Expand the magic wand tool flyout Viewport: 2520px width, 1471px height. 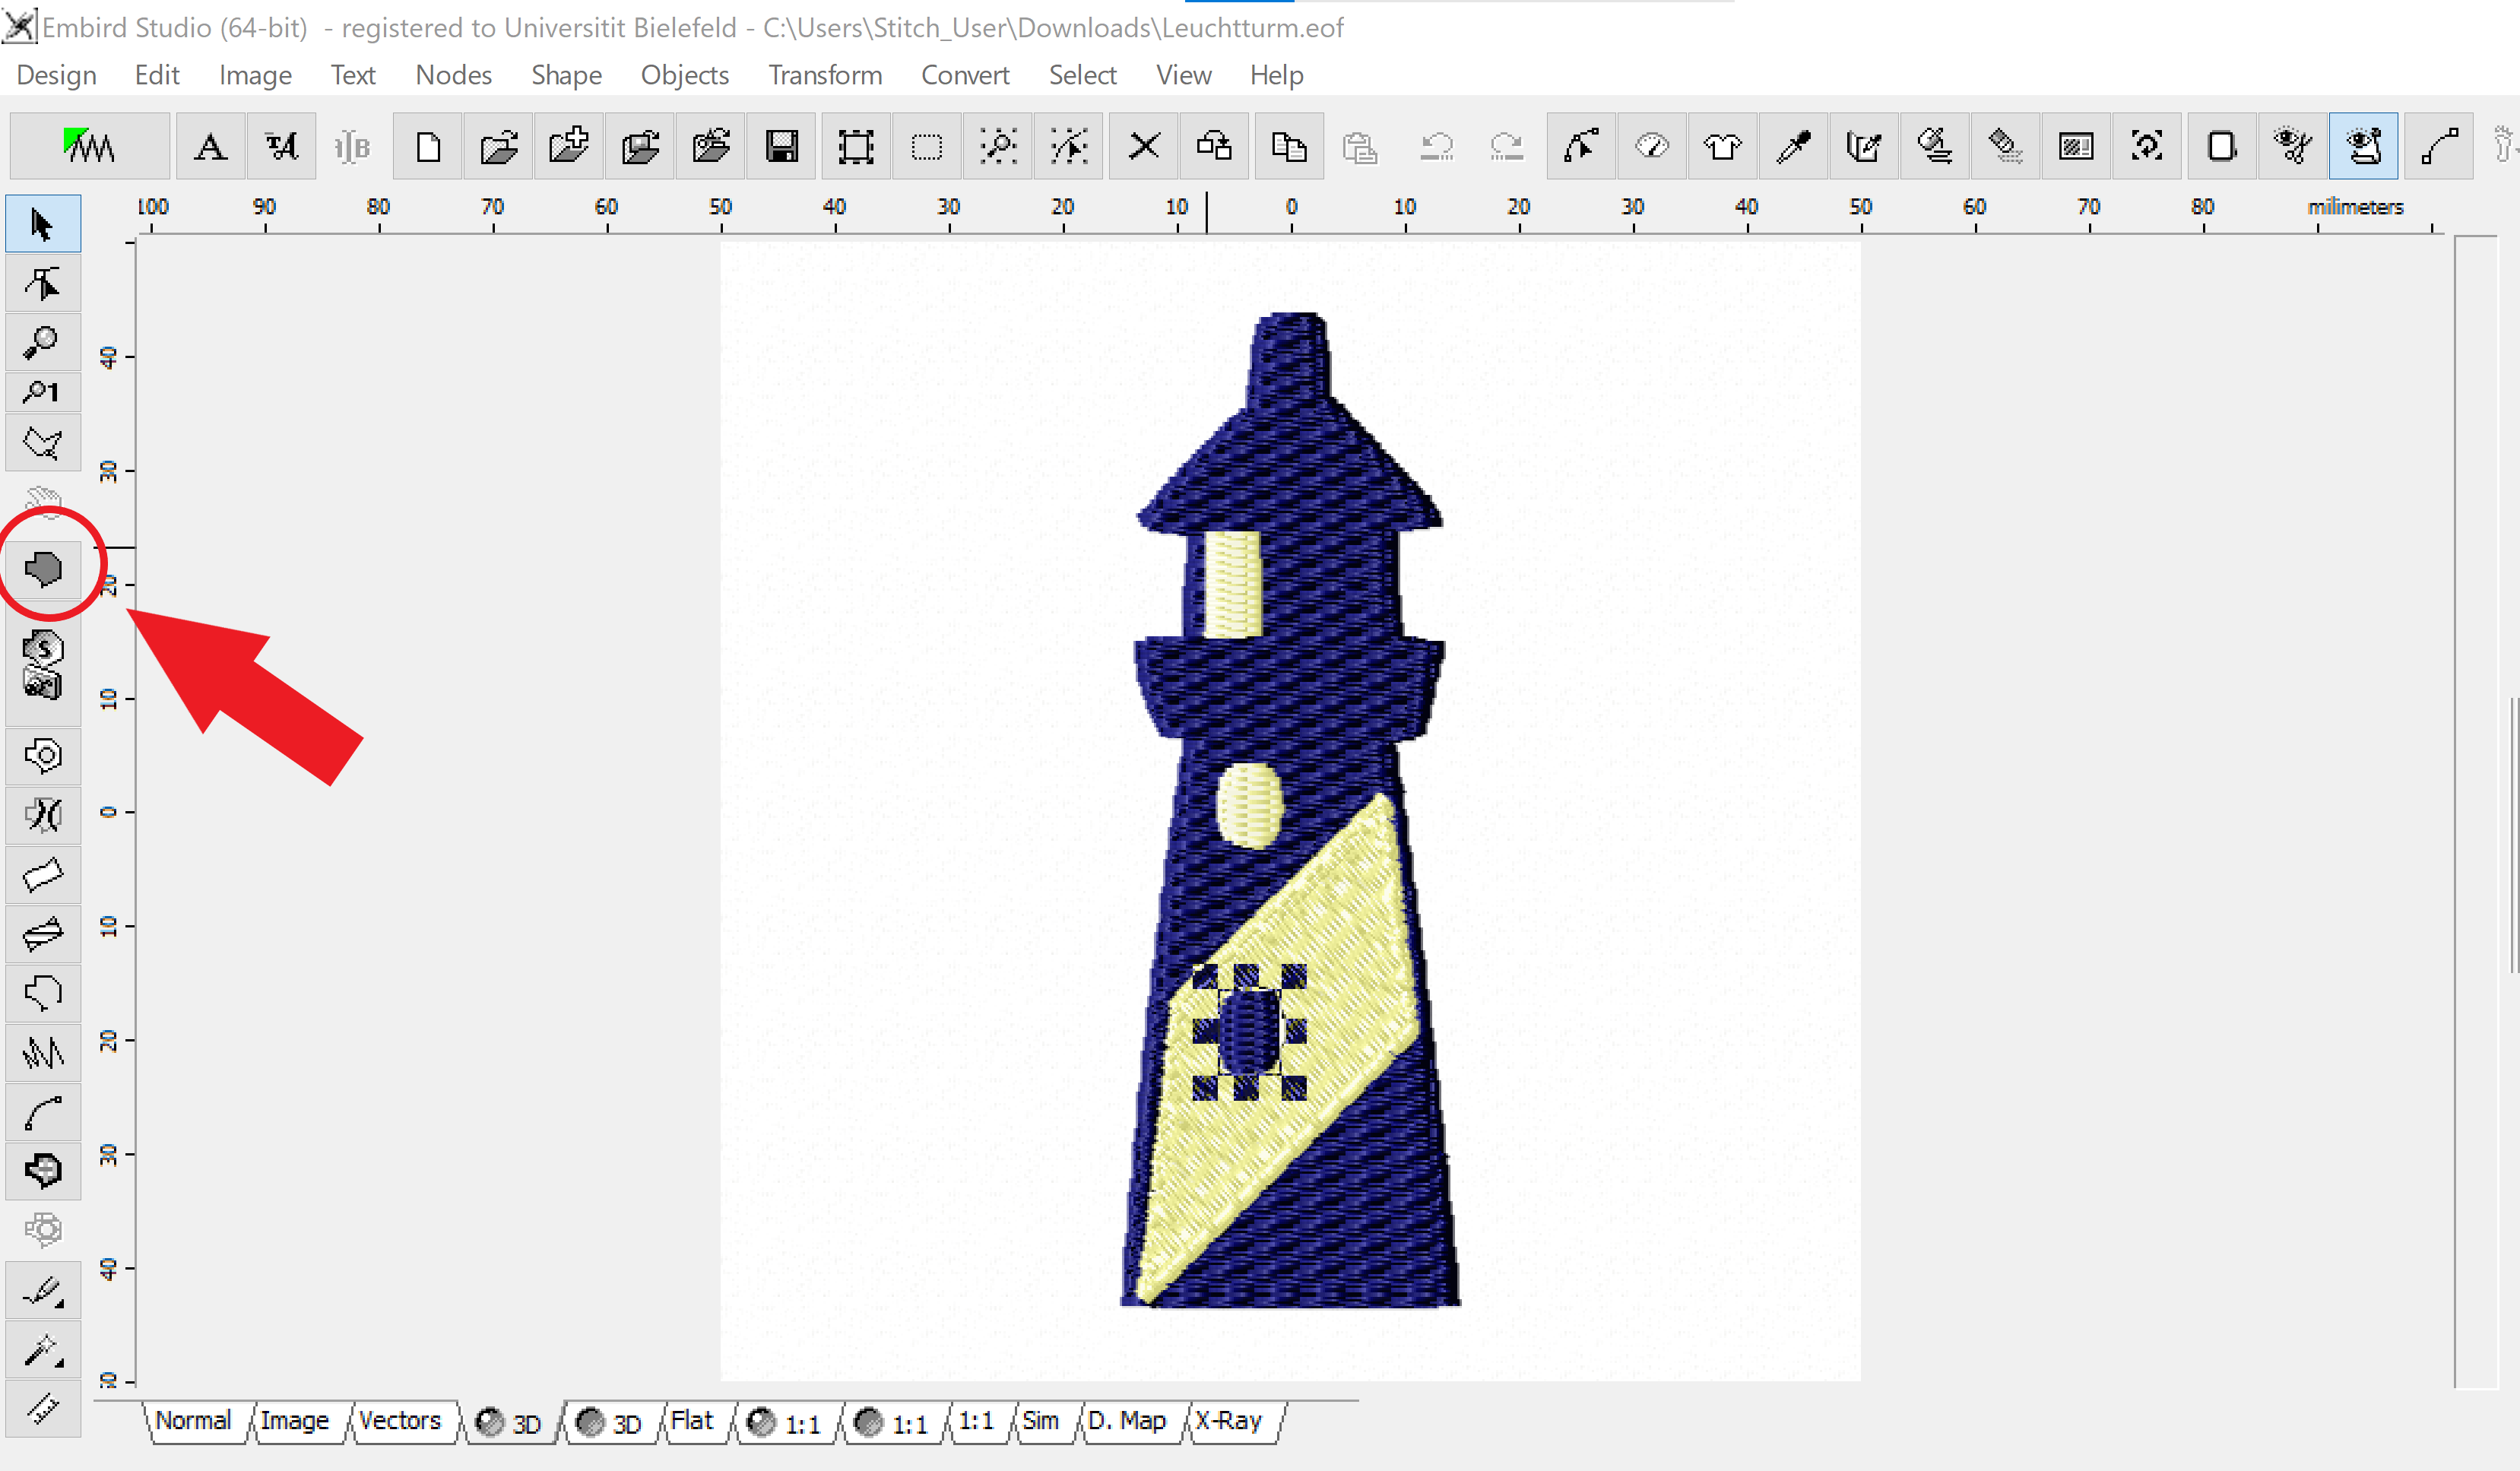[43, 1351]
